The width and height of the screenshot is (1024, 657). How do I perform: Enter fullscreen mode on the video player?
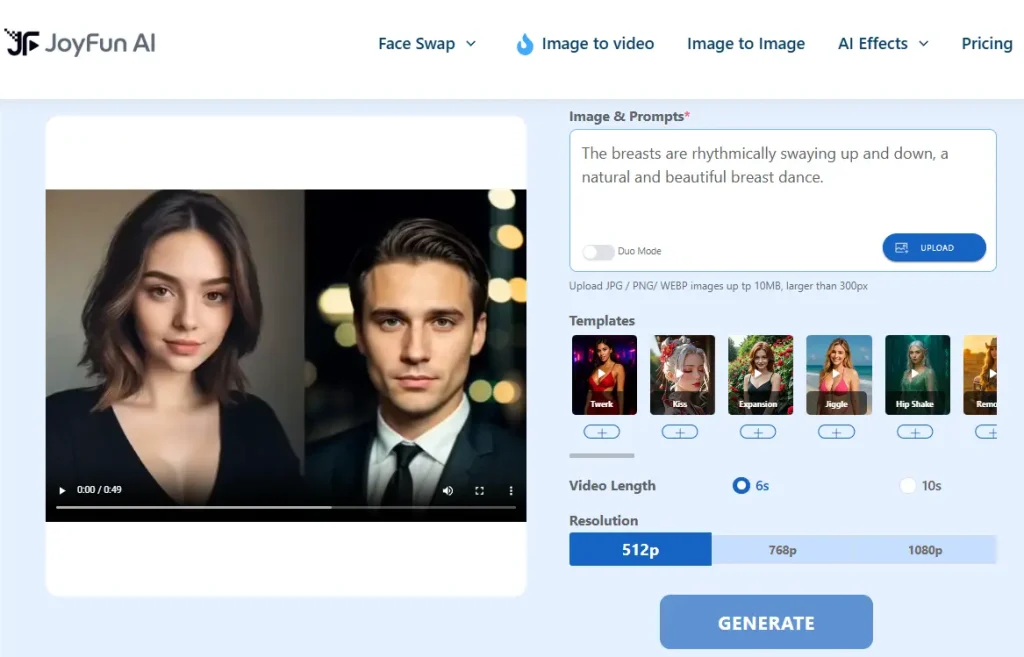coord(480,490)
